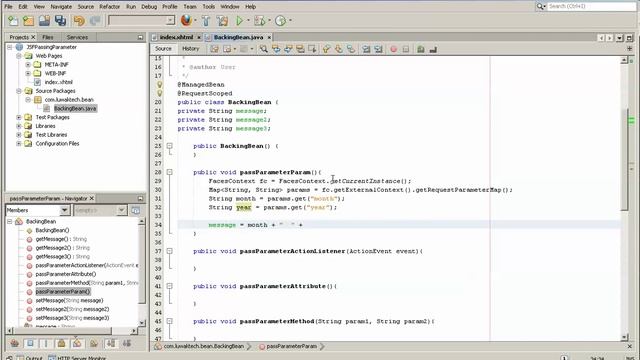Expand the META-INF folder
The width and height of the screenshot is (640, 360).
coord(28,64)
